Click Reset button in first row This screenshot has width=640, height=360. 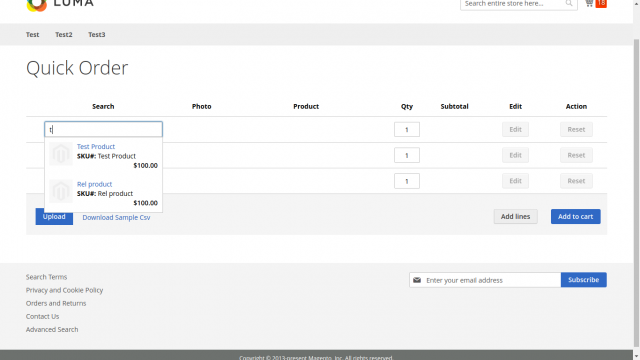[x=576, y=129]
